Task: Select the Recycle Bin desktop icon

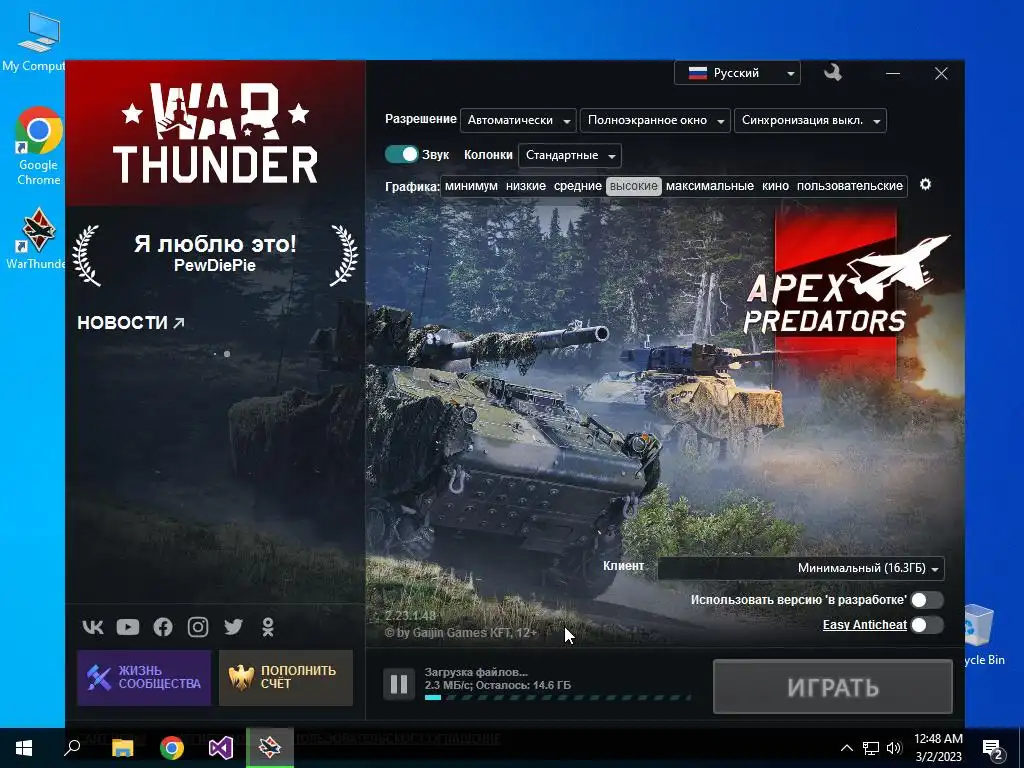Action: (983, 635)
